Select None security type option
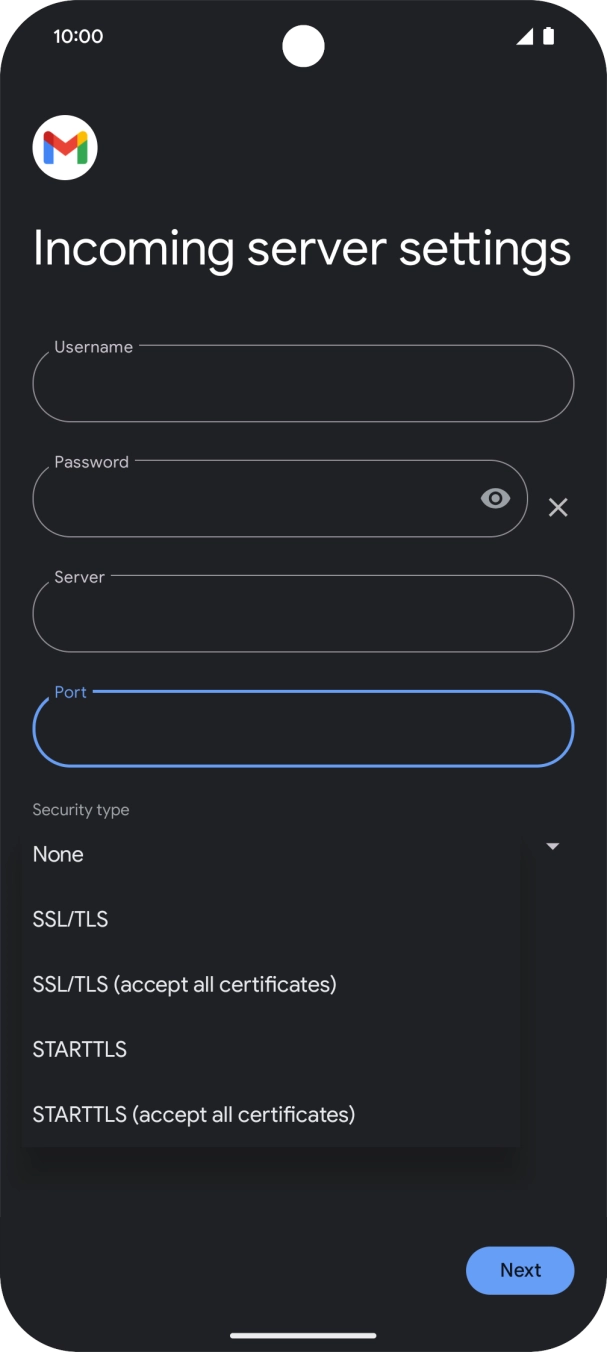The image size is (607, 1352). (x=58, y=854)
